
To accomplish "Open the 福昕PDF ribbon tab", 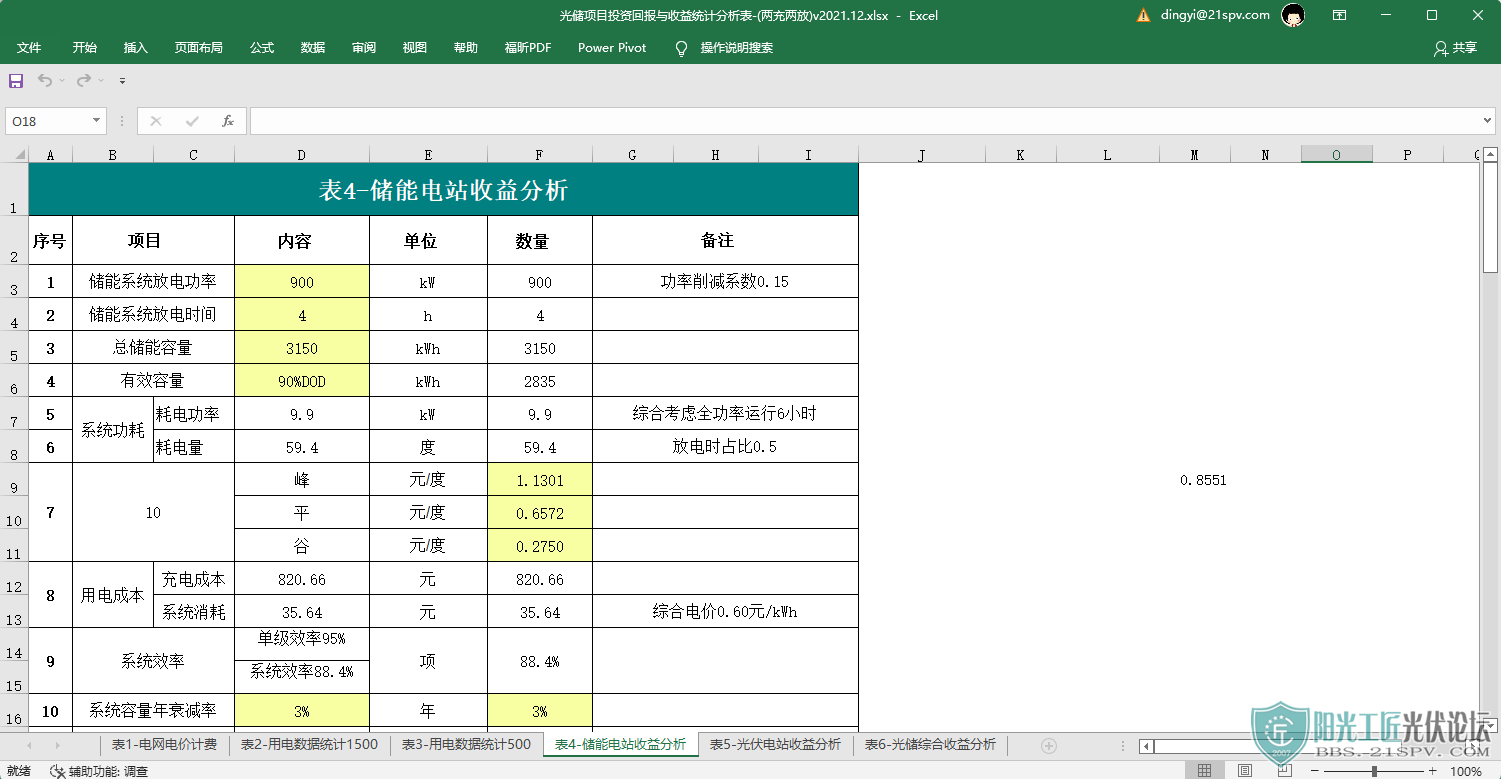I will (528, 47).
